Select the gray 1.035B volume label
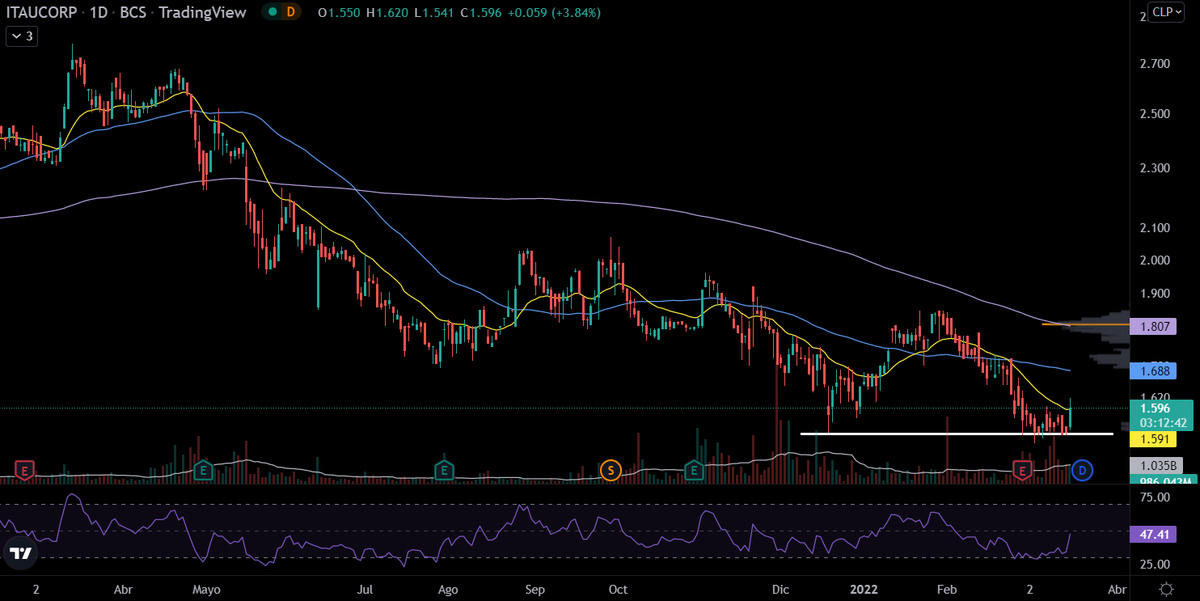The height and width of the screenshot is (601, 1200). [x=1155, y=466]
